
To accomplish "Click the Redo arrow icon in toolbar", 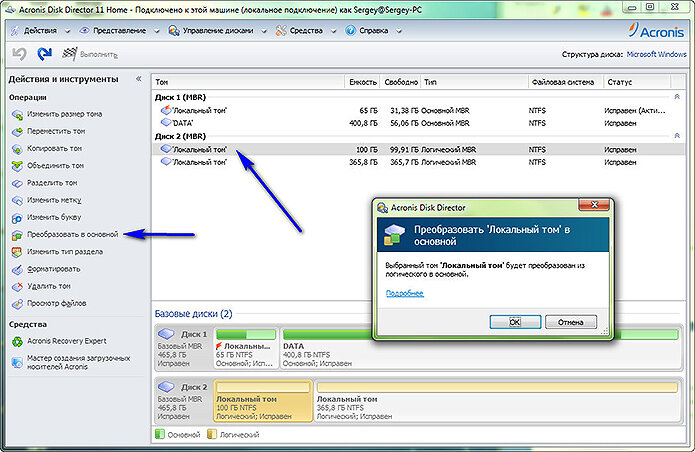I will coord(44,54).
